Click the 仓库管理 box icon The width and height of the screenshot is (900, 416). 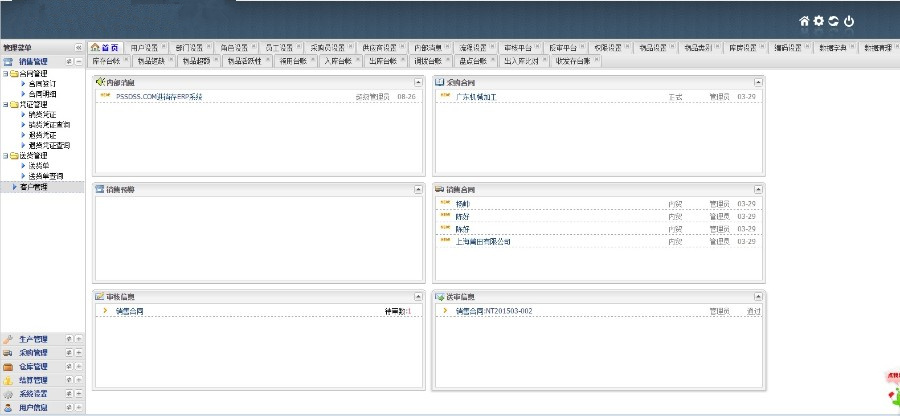point(8,367)
